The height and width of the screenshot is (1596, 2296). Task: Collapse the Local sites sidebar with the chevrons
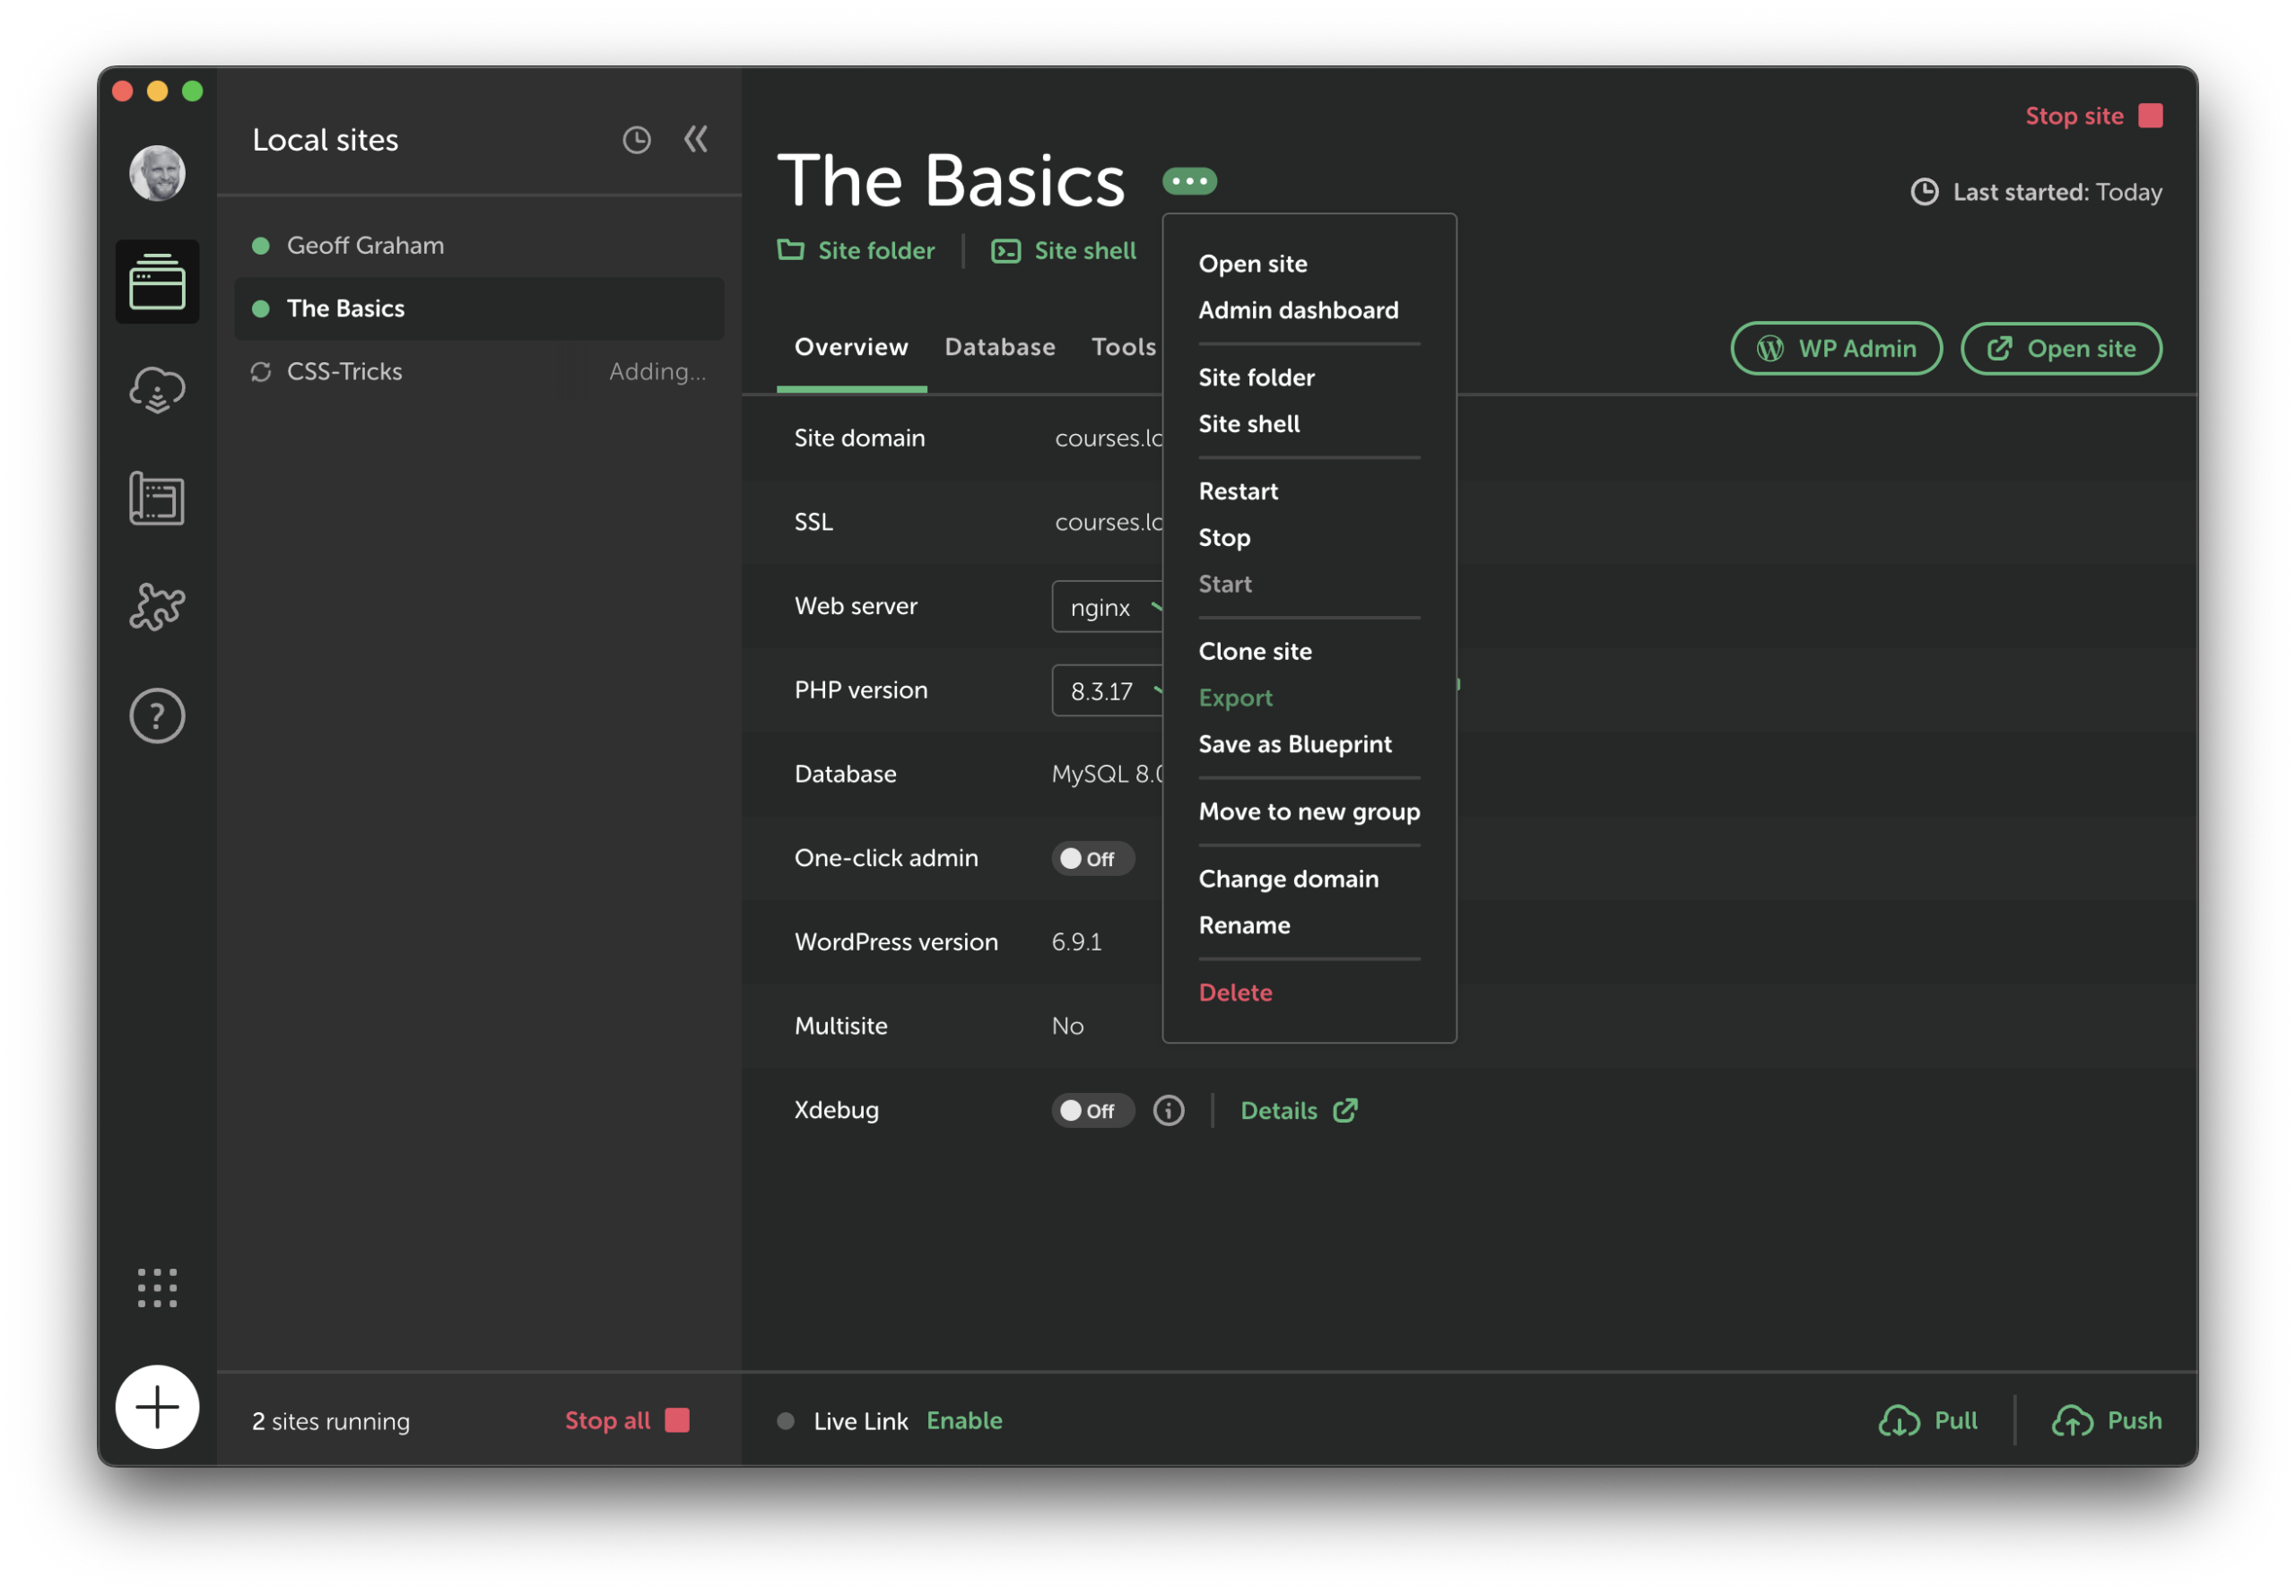[696, 140]
